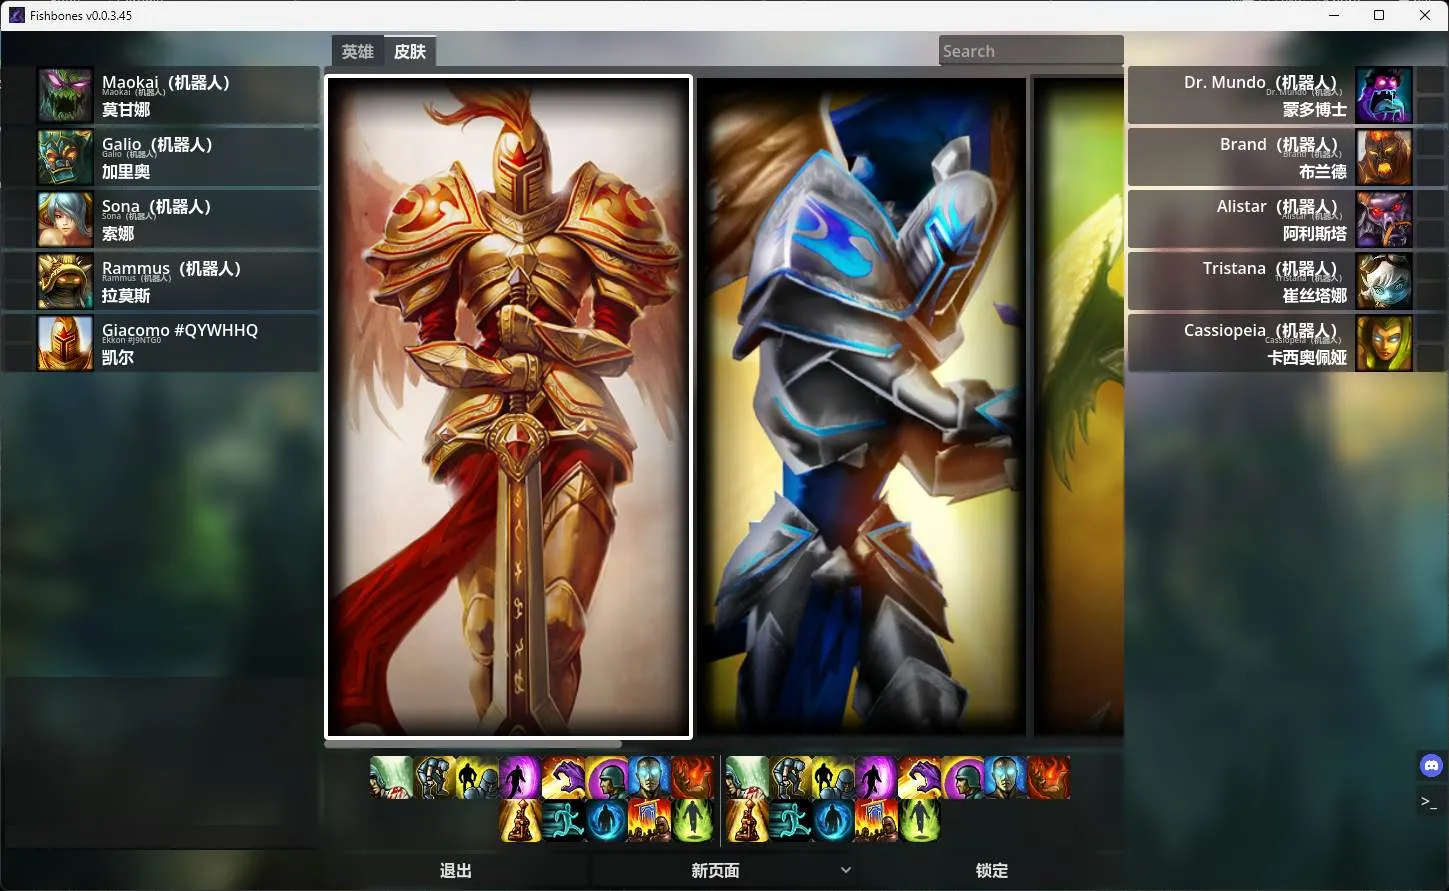
Task: Select teal running Ghost spell, right set
Action: pyautogui.click(x=790, y=820)
